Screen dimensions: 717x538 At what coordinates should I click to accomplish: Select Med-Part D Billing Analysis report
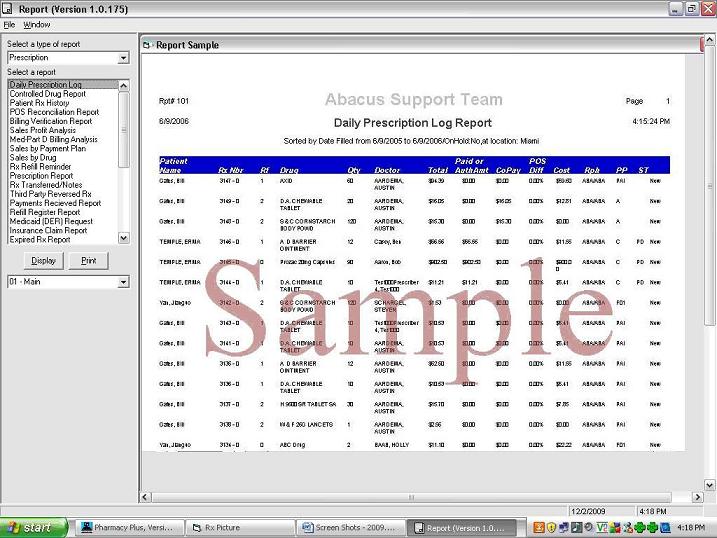54,139
